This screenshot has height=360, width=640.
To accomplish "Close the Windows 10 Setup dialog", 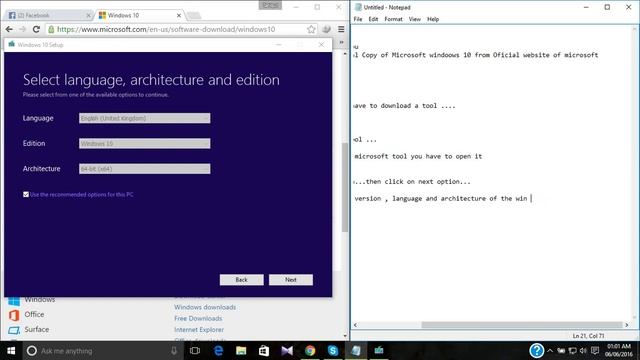I will pos(321,45).
